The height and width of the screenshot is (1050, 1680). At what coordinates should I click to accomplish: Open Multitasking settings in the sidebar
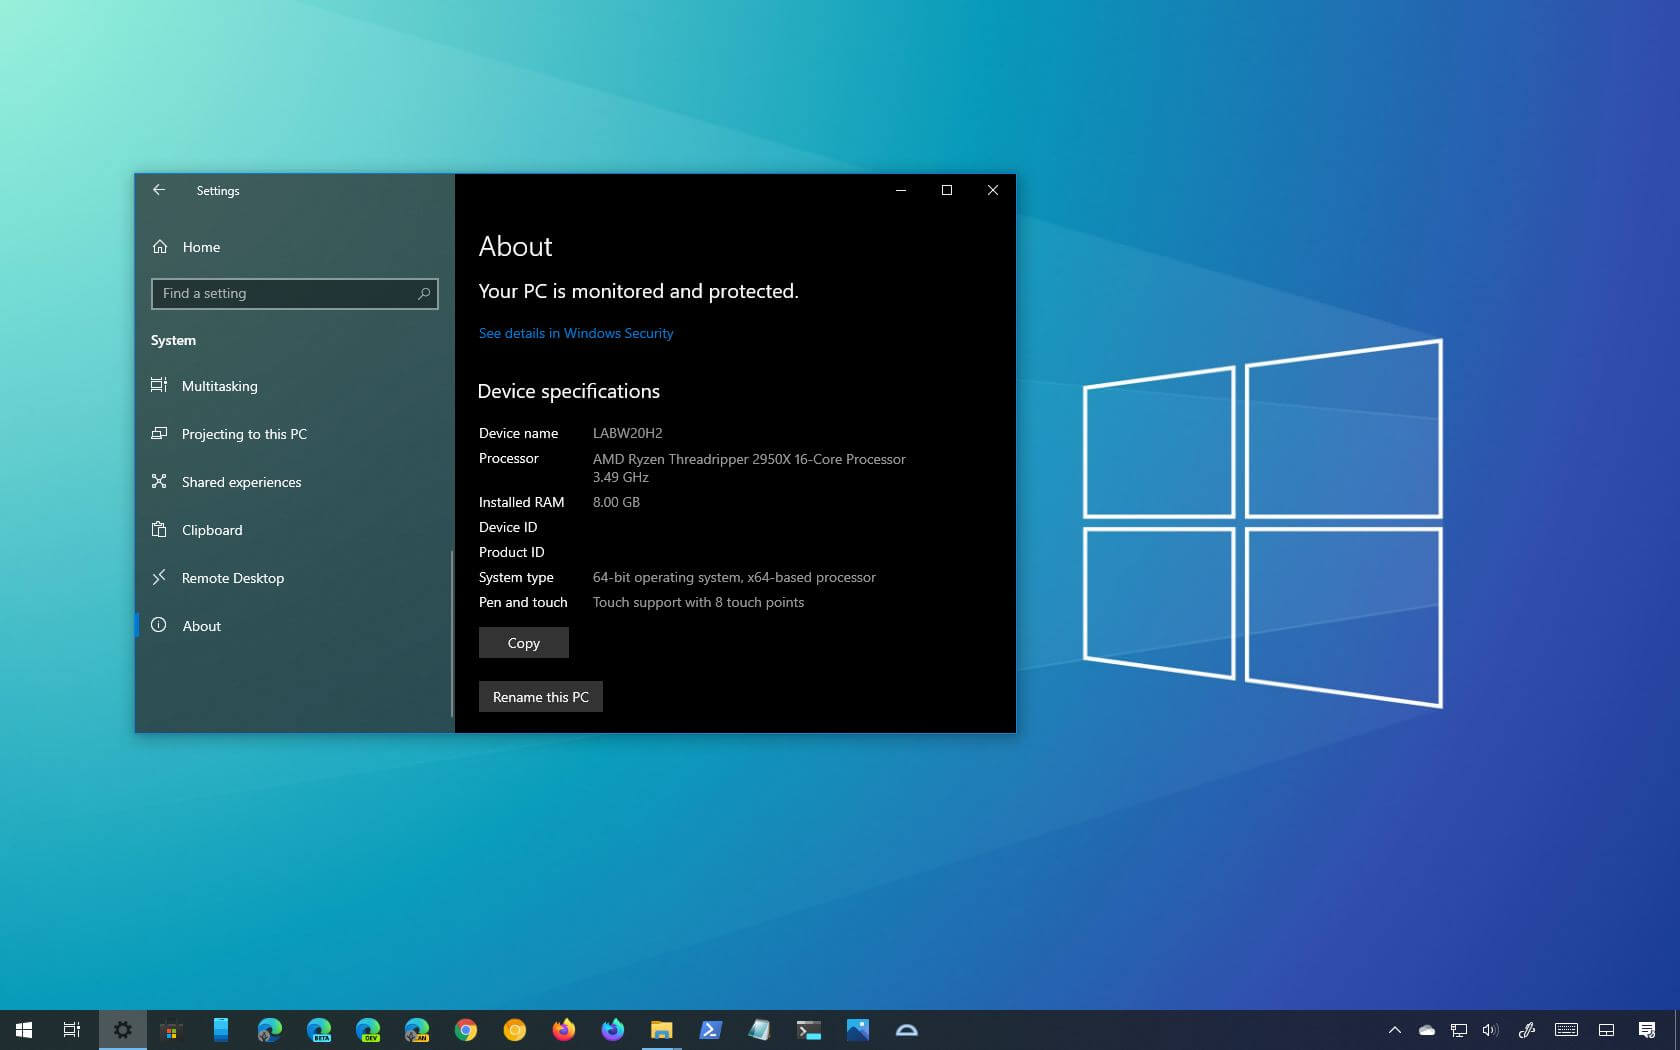point(219,386)
